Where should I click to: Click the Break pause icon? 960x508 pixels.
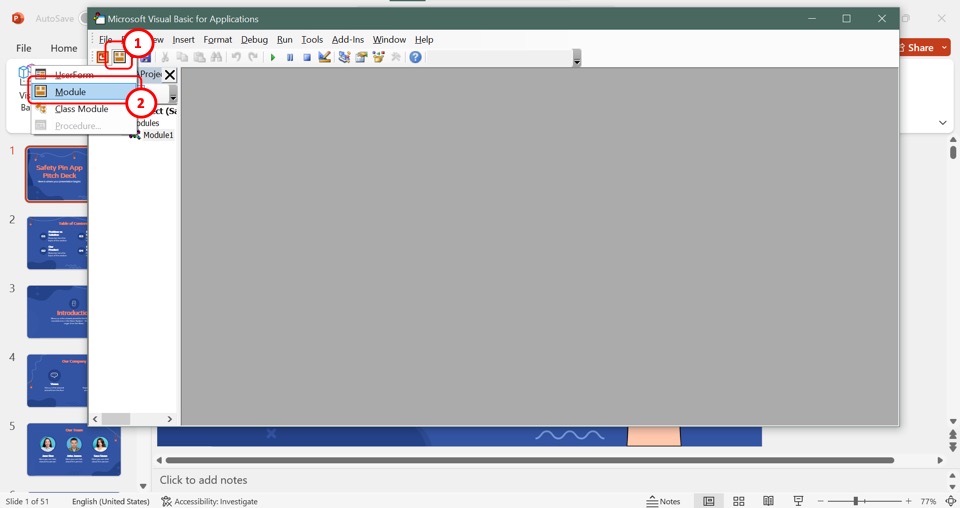pos(290,58)
